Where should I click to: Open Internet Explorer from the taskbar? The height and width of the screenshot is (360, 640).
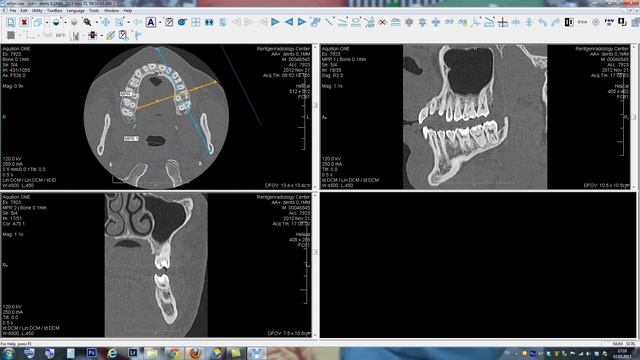112,353
